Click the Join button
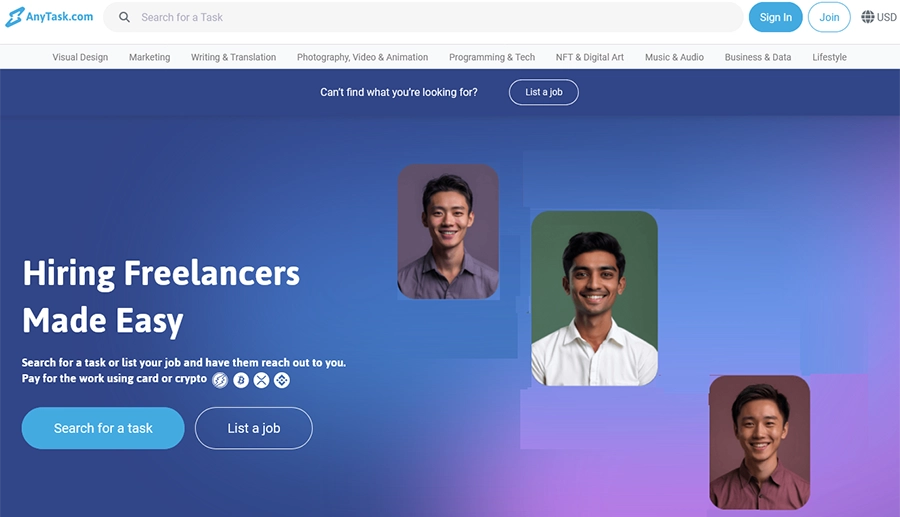900x517 pixels. [x=829, y=17]
